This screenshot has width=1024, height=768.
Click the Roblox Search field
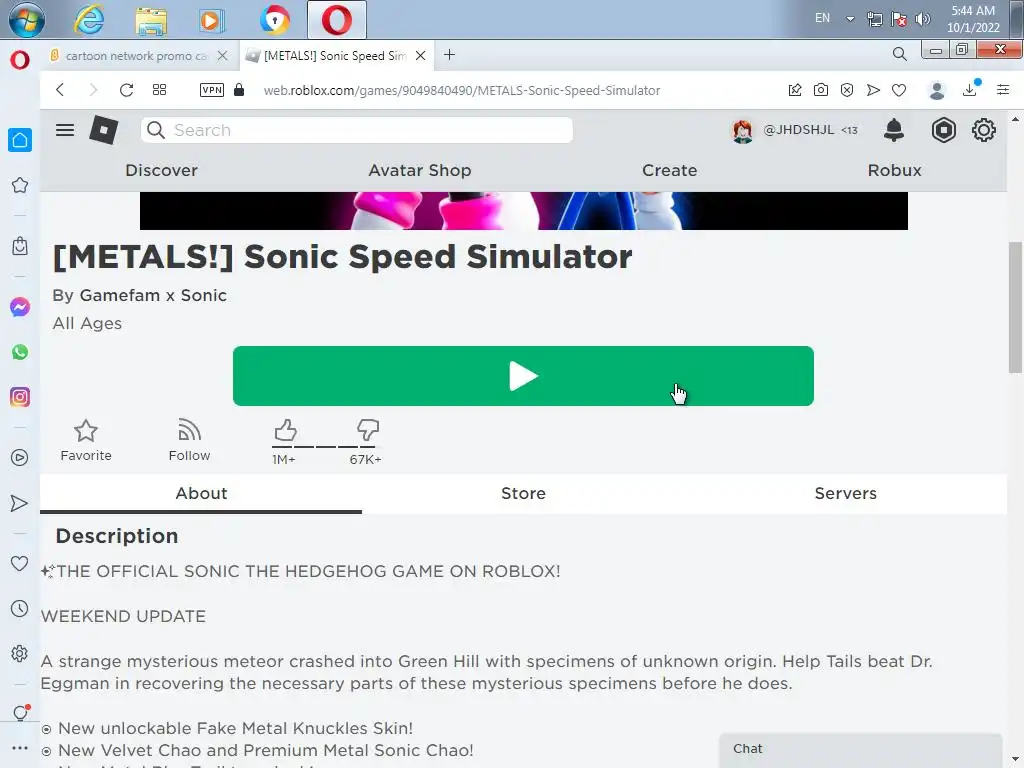pyautogui.click(x=357, y=130)
